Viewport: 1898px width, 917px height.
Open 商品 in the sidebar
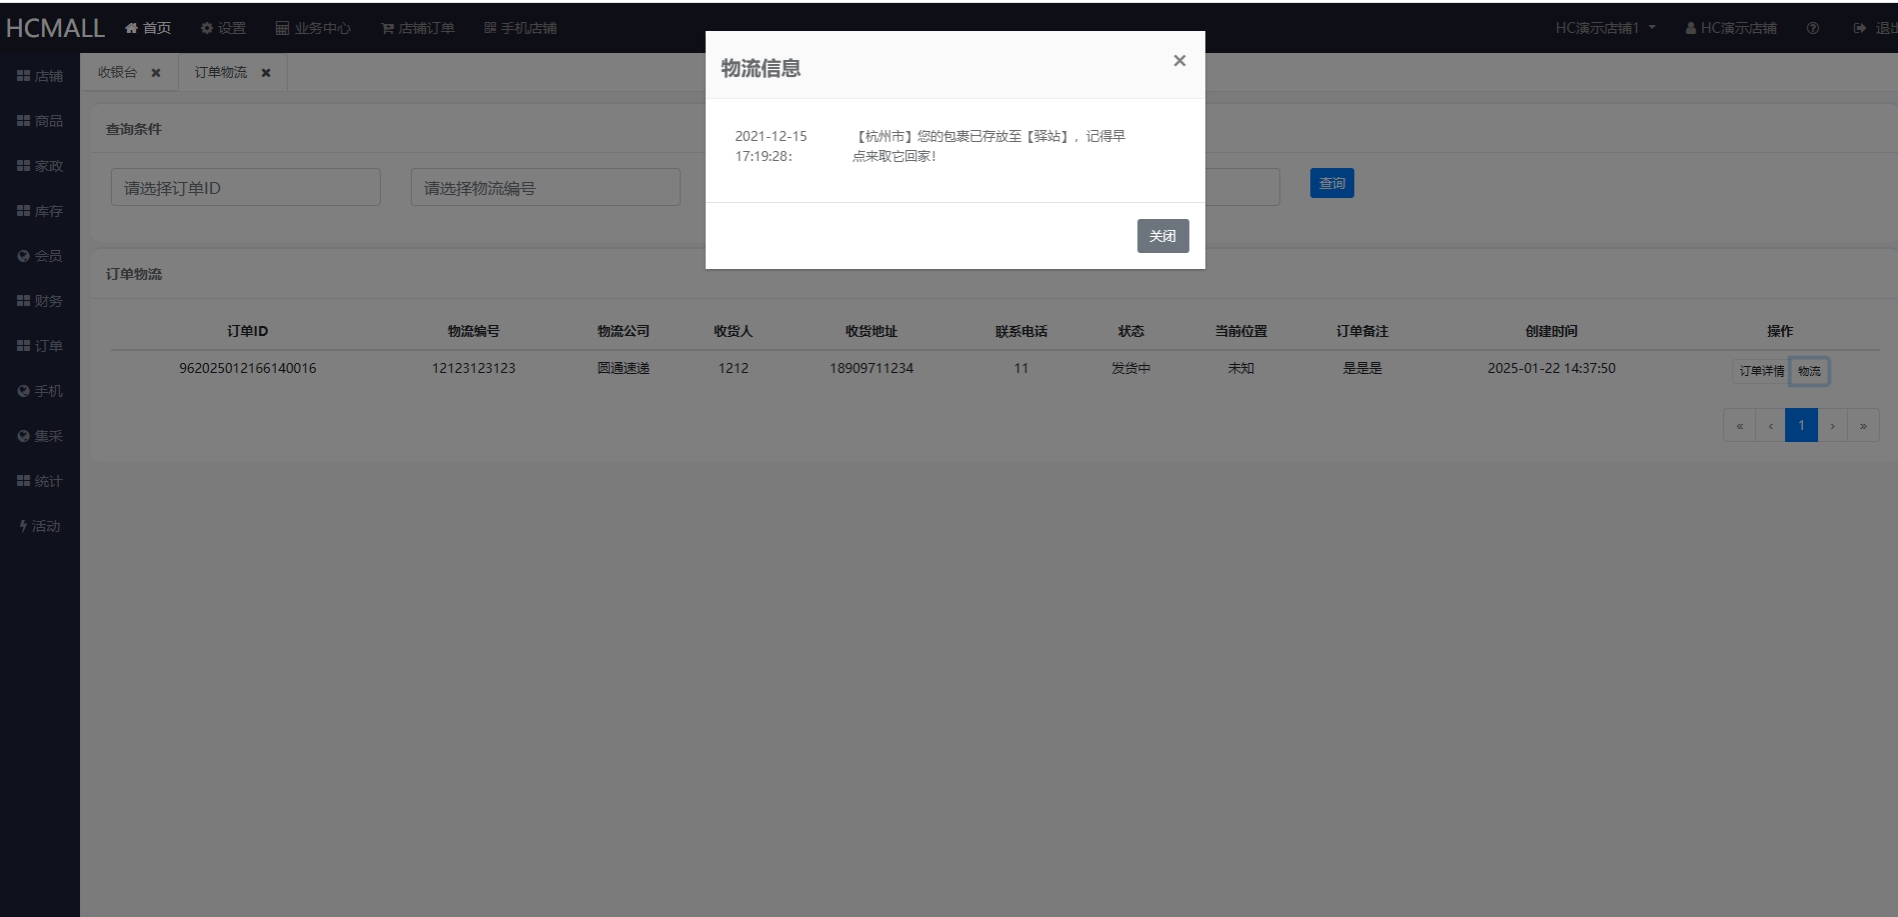(x=40, y=121)
